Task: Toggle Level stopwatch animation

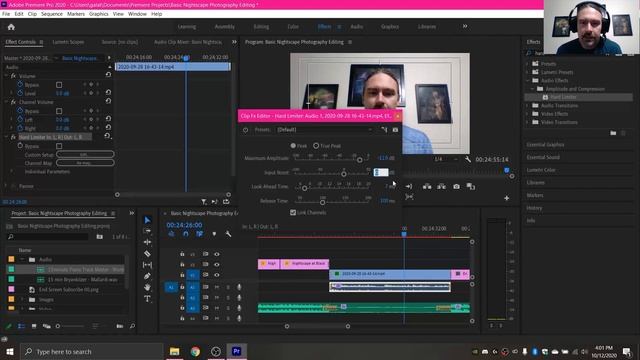Action: click(x=20, y=93)
